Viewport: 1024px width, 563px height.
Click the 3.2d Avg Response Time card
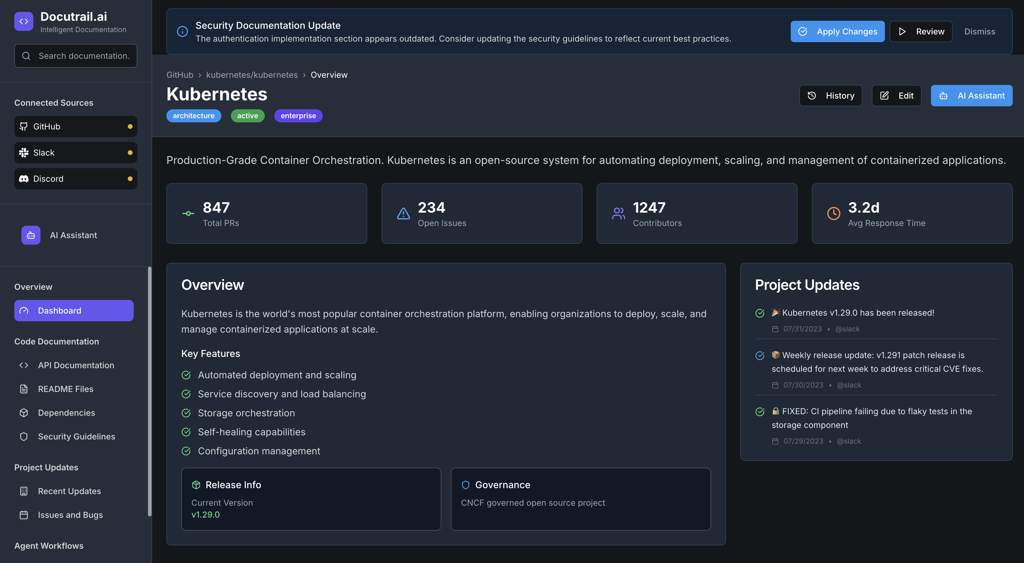tap(912, 214)
